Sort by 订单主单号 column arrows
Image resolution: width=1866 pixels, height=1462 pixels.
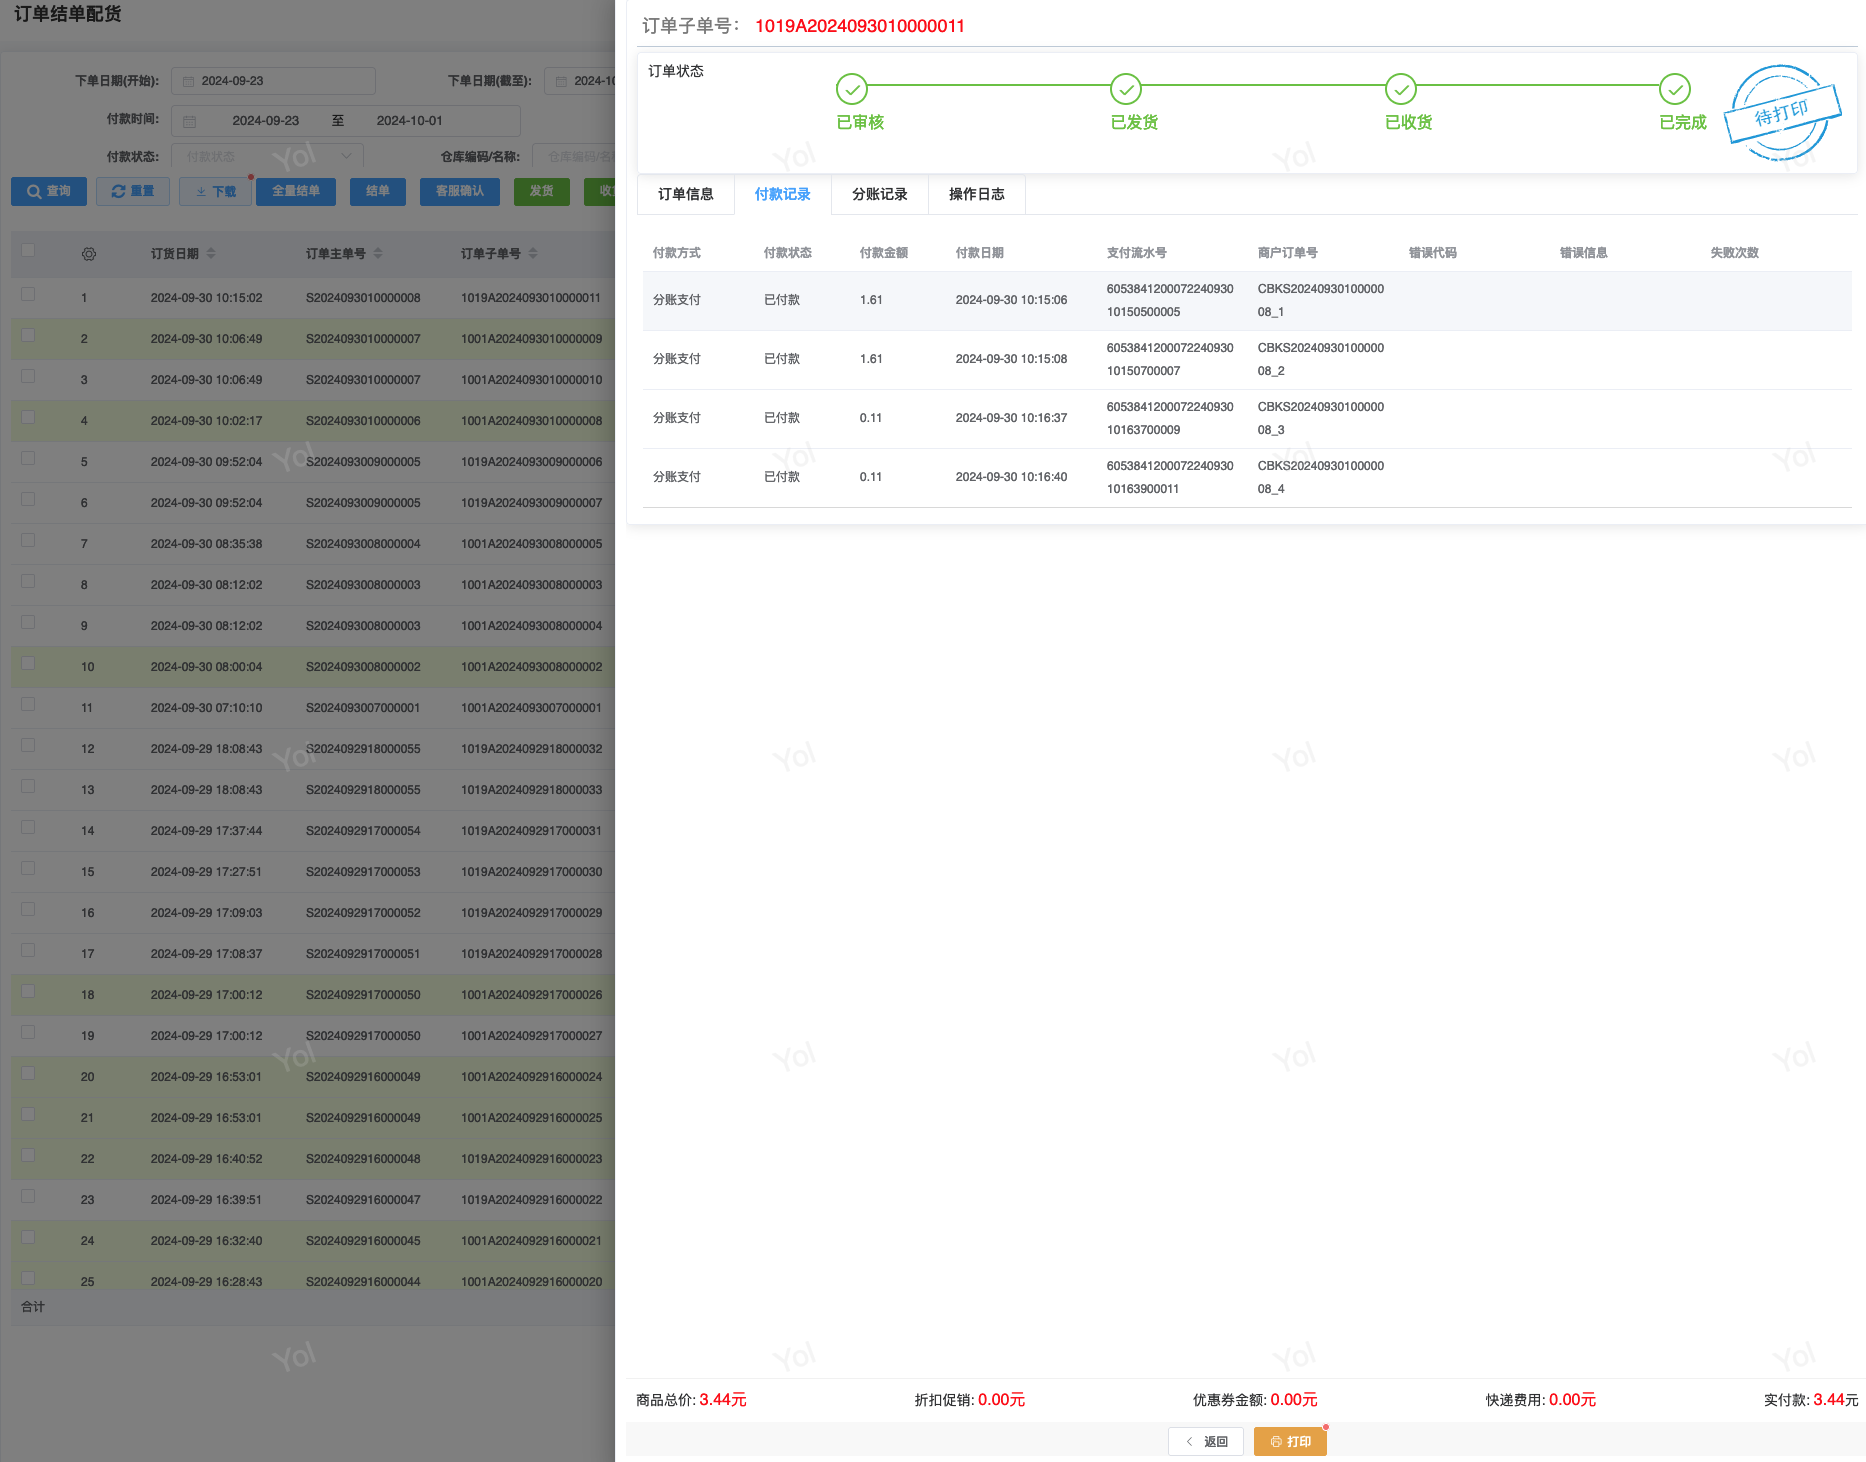click(x=378, y=254)
